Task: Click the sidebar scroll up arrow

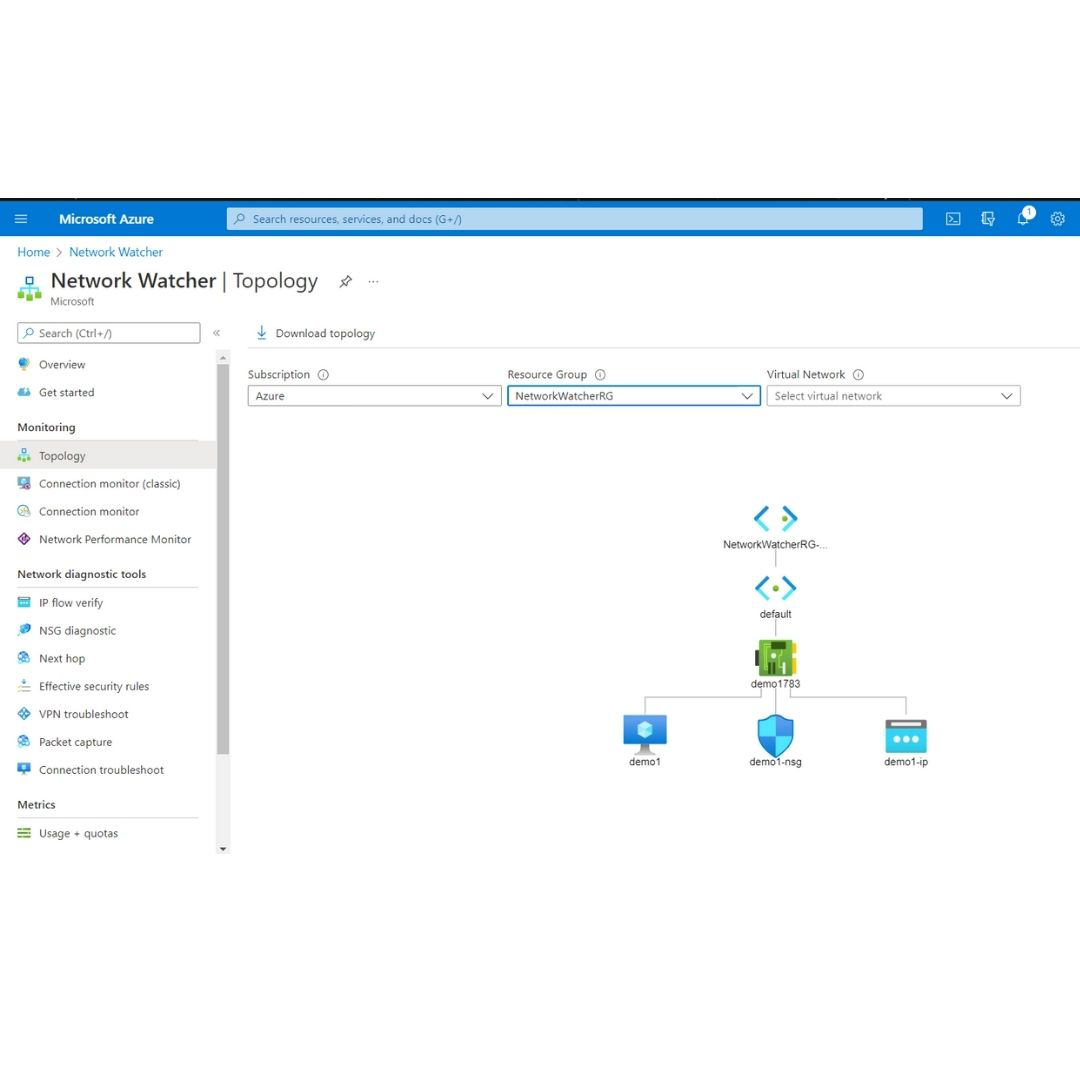Action: click(222, 358)
